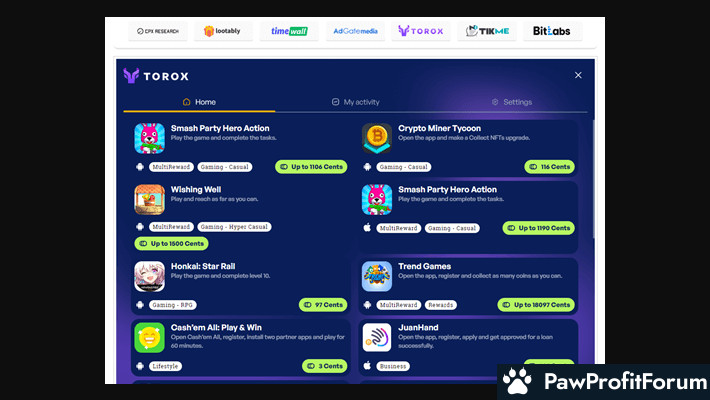Screen dimensions: 710x400
Task: Click the Wishing Well game icon
Action: click(149, 199)
